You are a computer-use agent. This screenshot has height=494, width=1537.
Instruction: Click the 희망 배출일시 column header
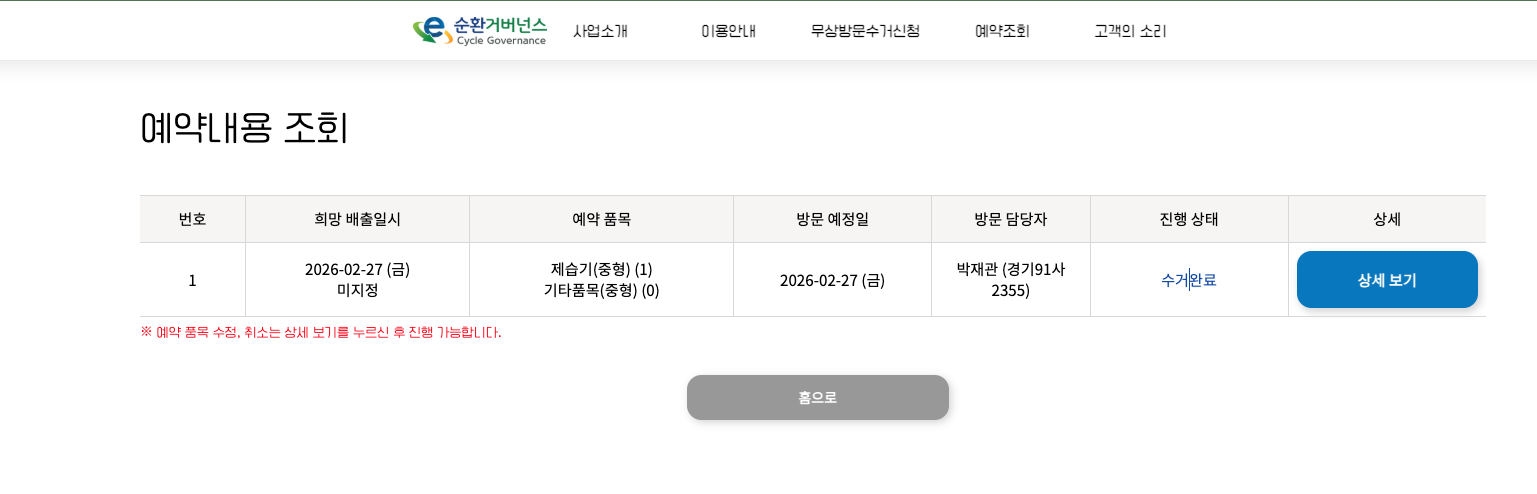(357, 219)
